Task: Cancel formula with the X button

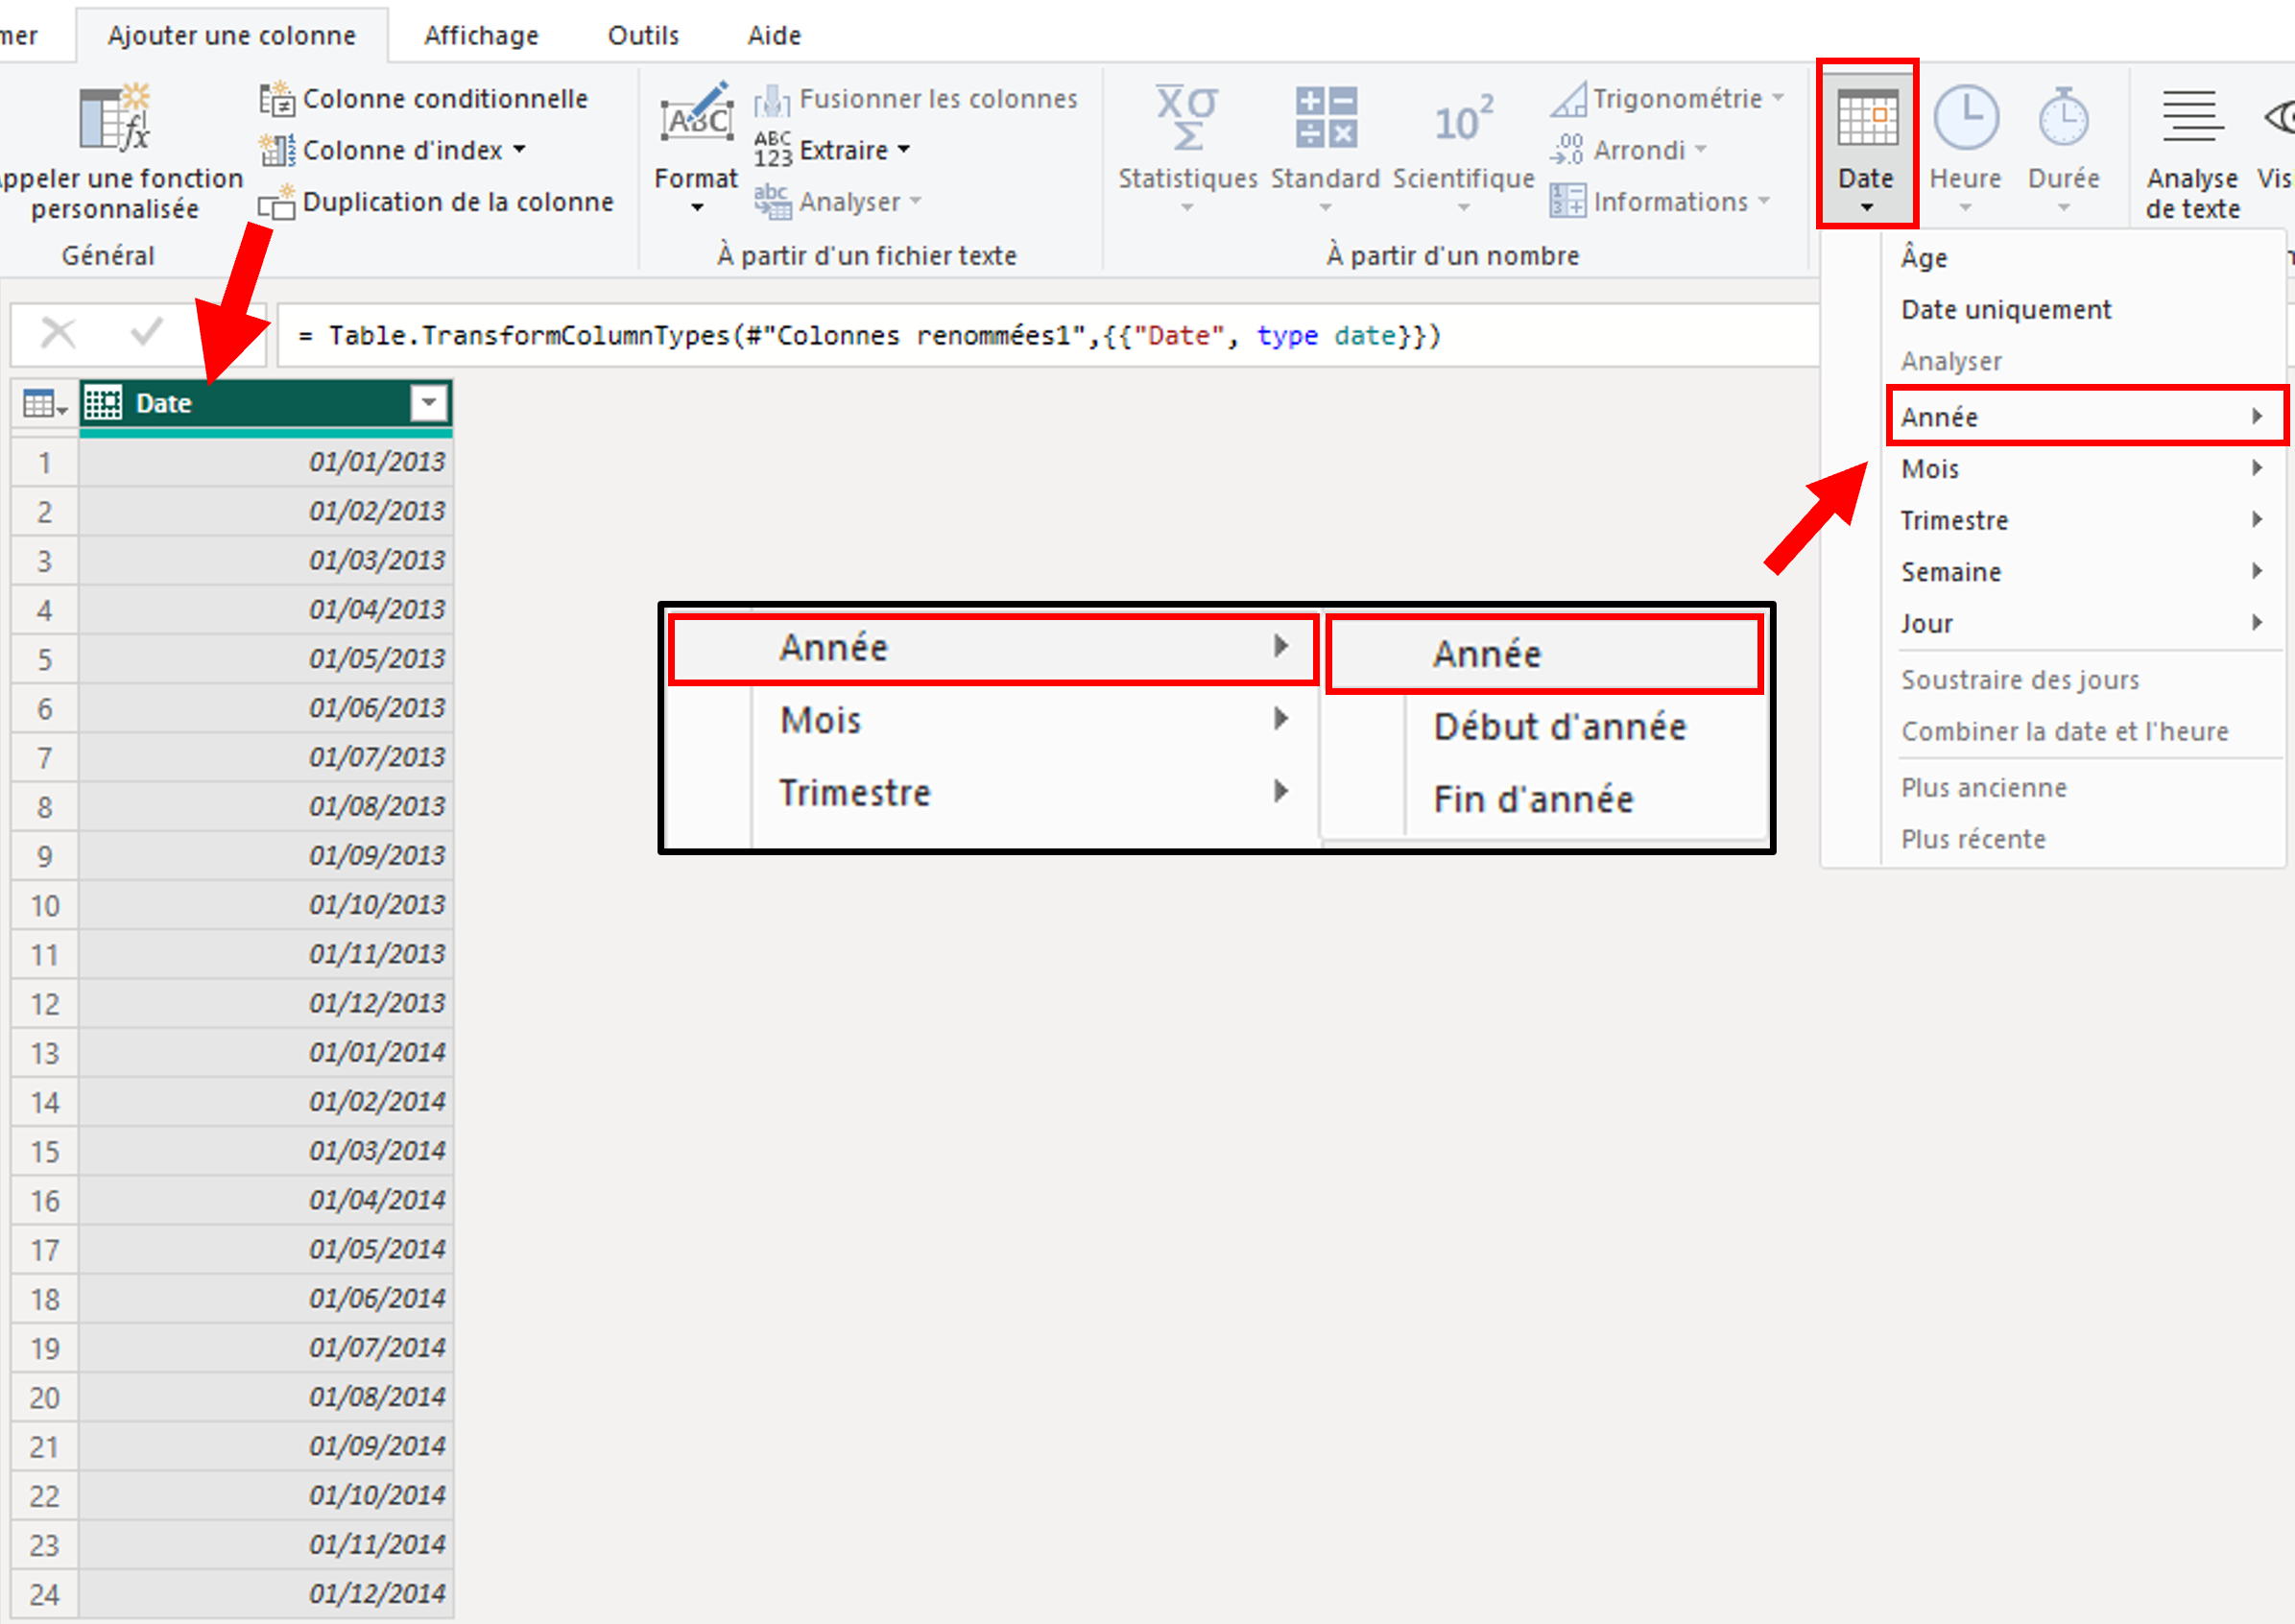Action: click(x=58, y=333)
